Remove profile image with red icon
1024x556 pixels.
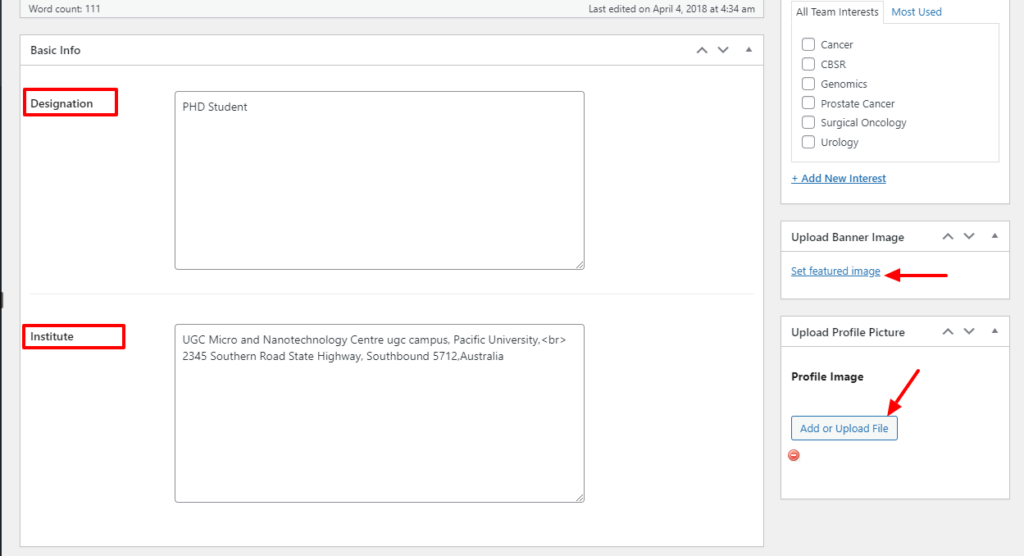[794, 455]
